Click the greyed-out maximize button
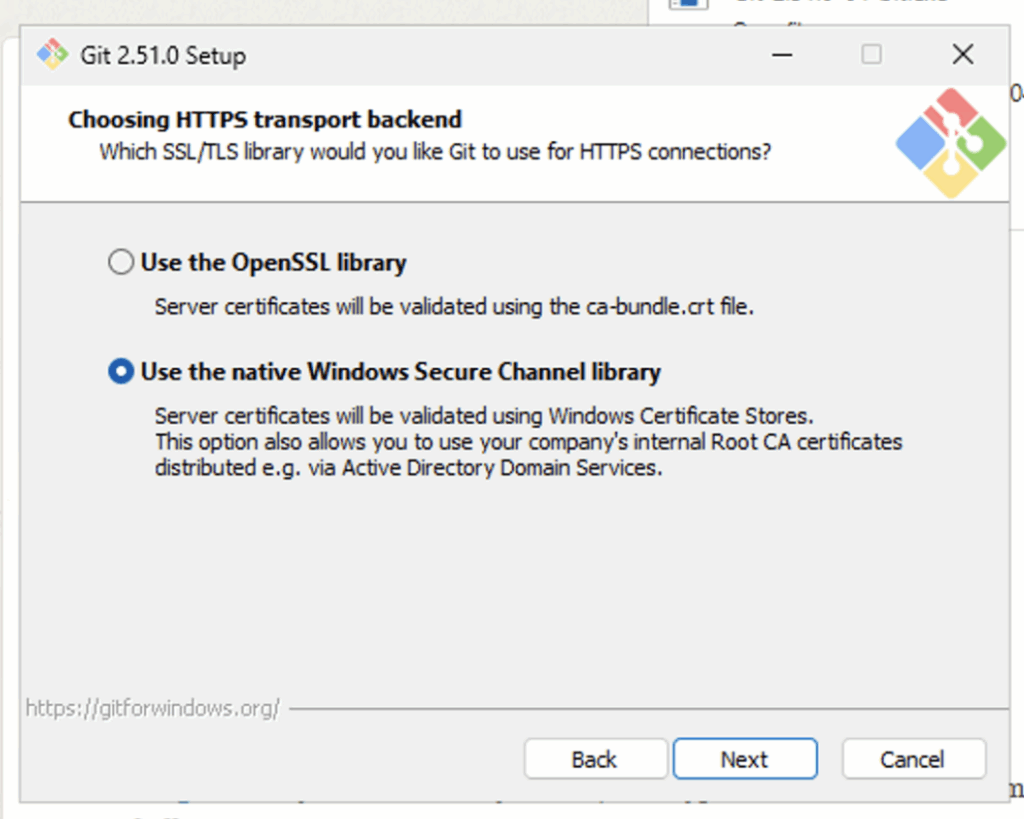The width and height of the screenshot is (1024, 819). pyautogui.click(x=872, y=54)
